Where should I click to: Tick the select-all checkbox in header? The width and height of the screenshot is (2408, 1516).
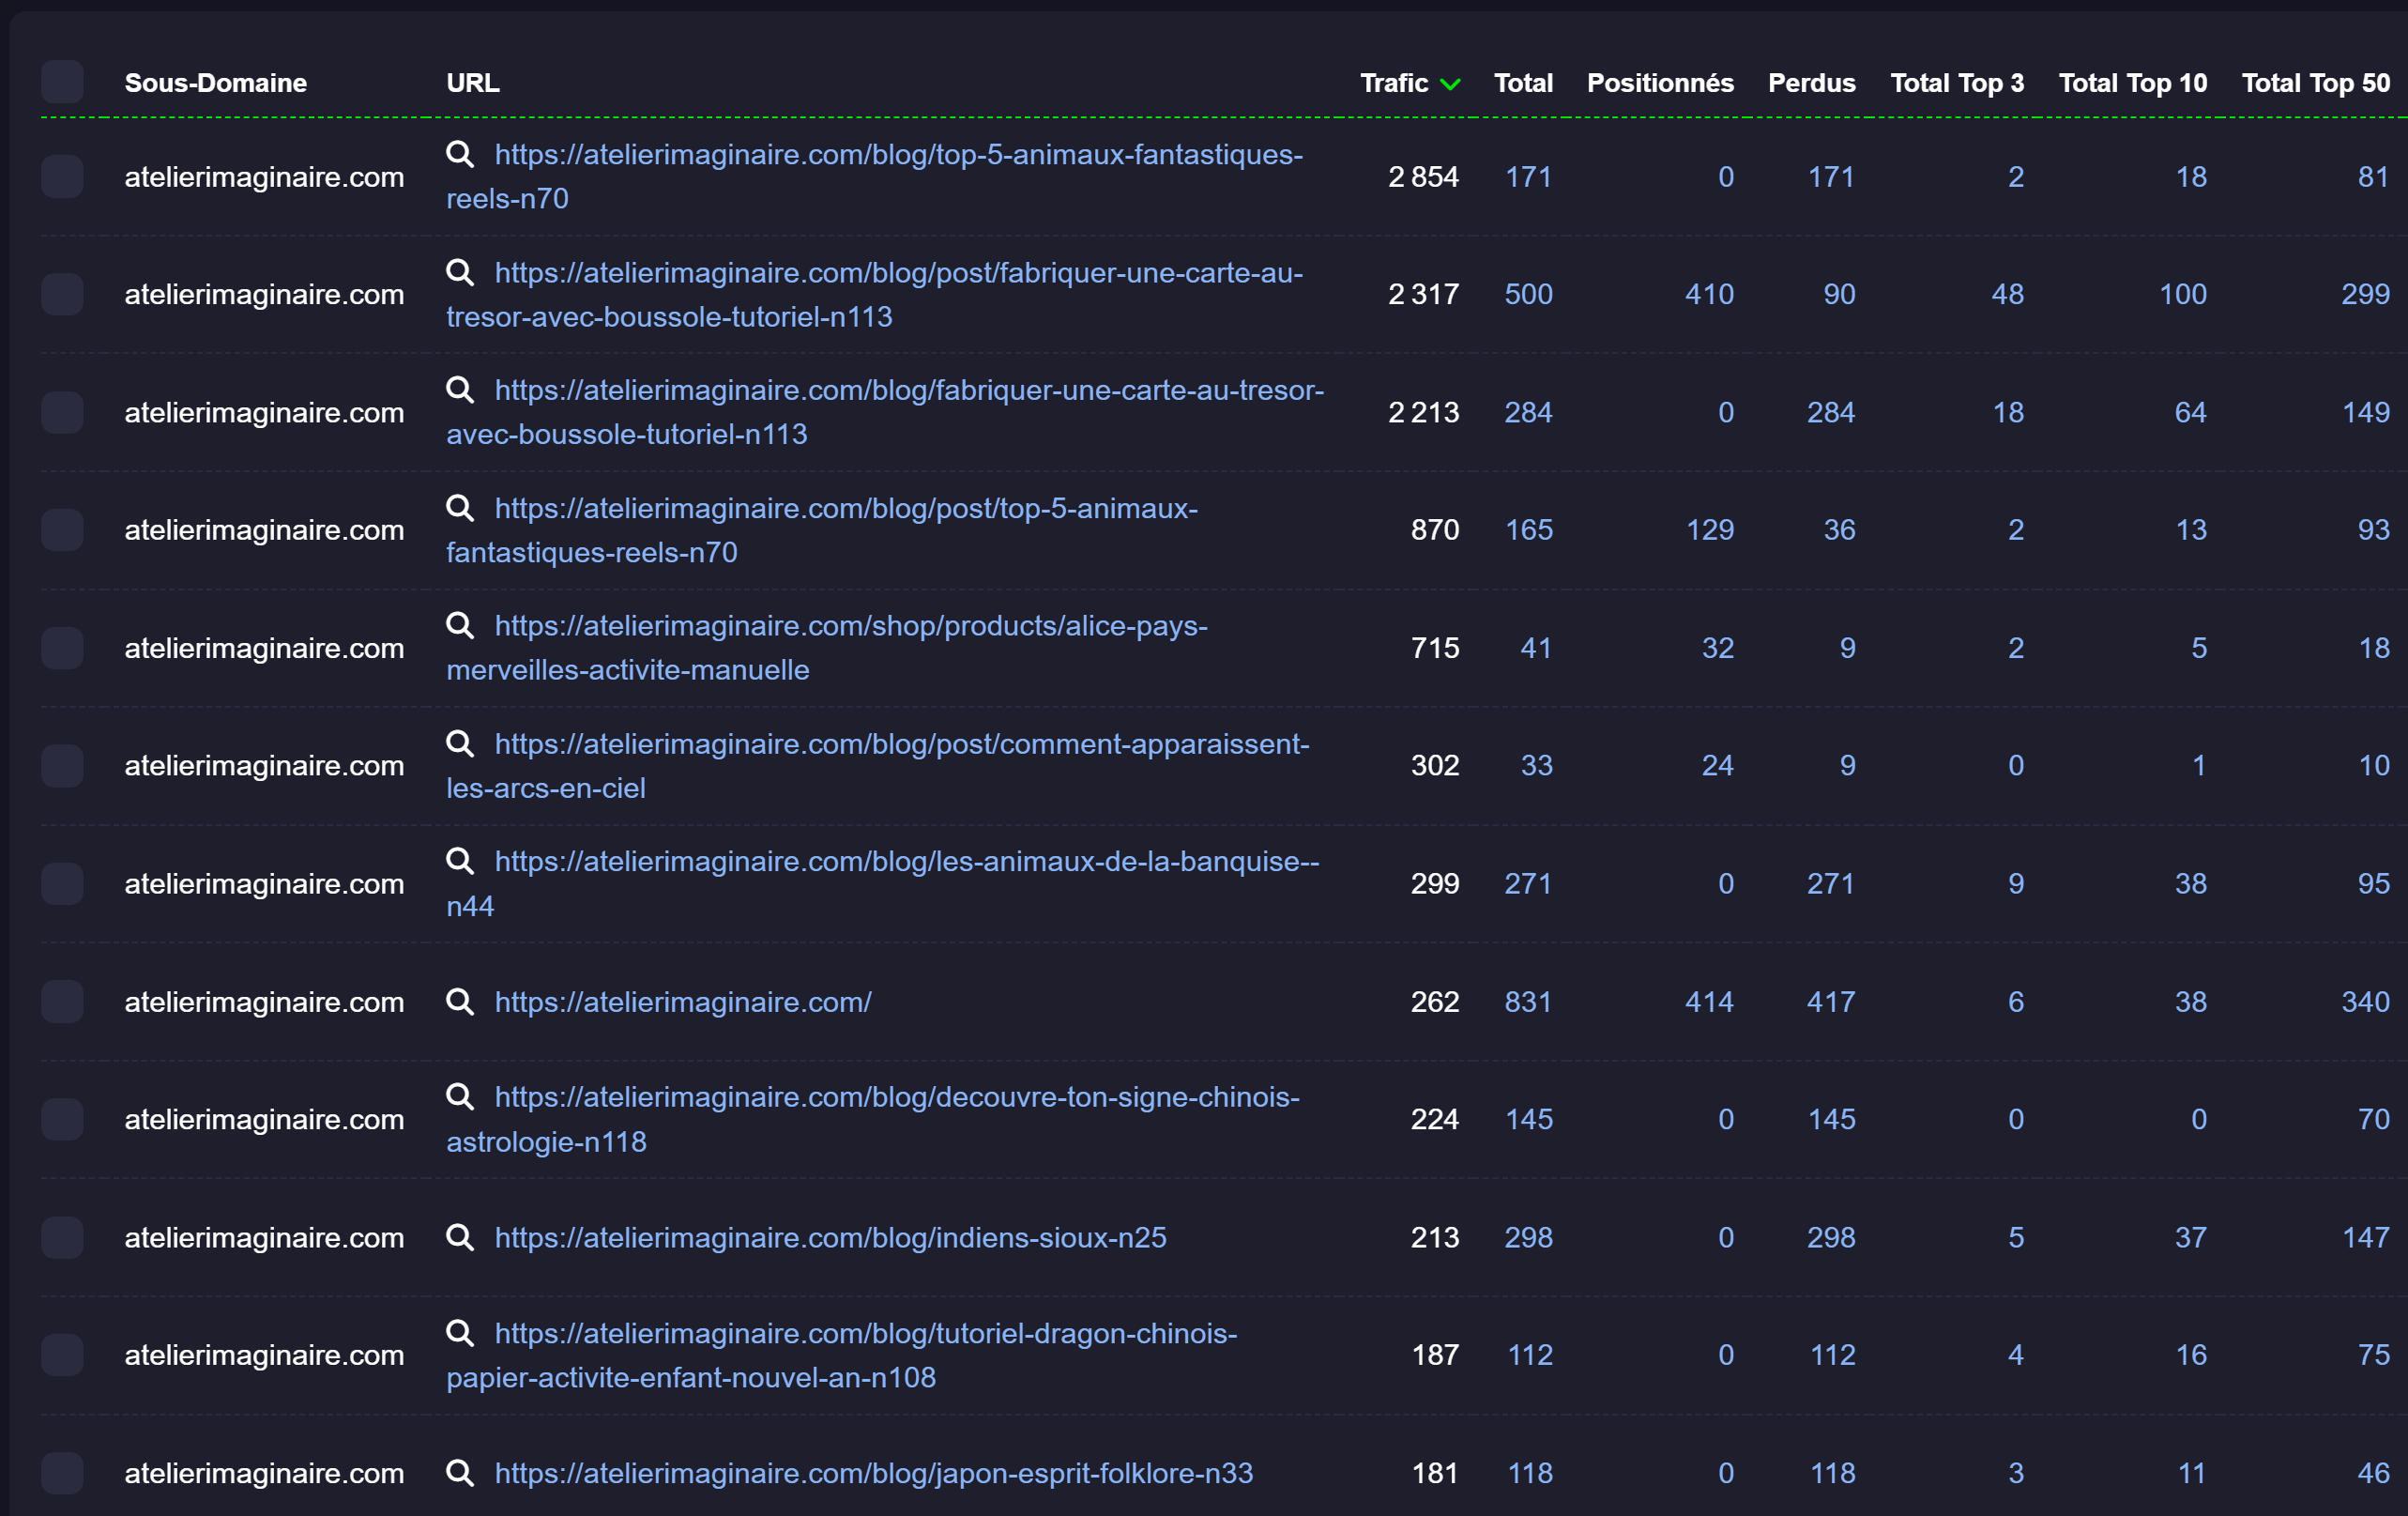tap(62, 82)
